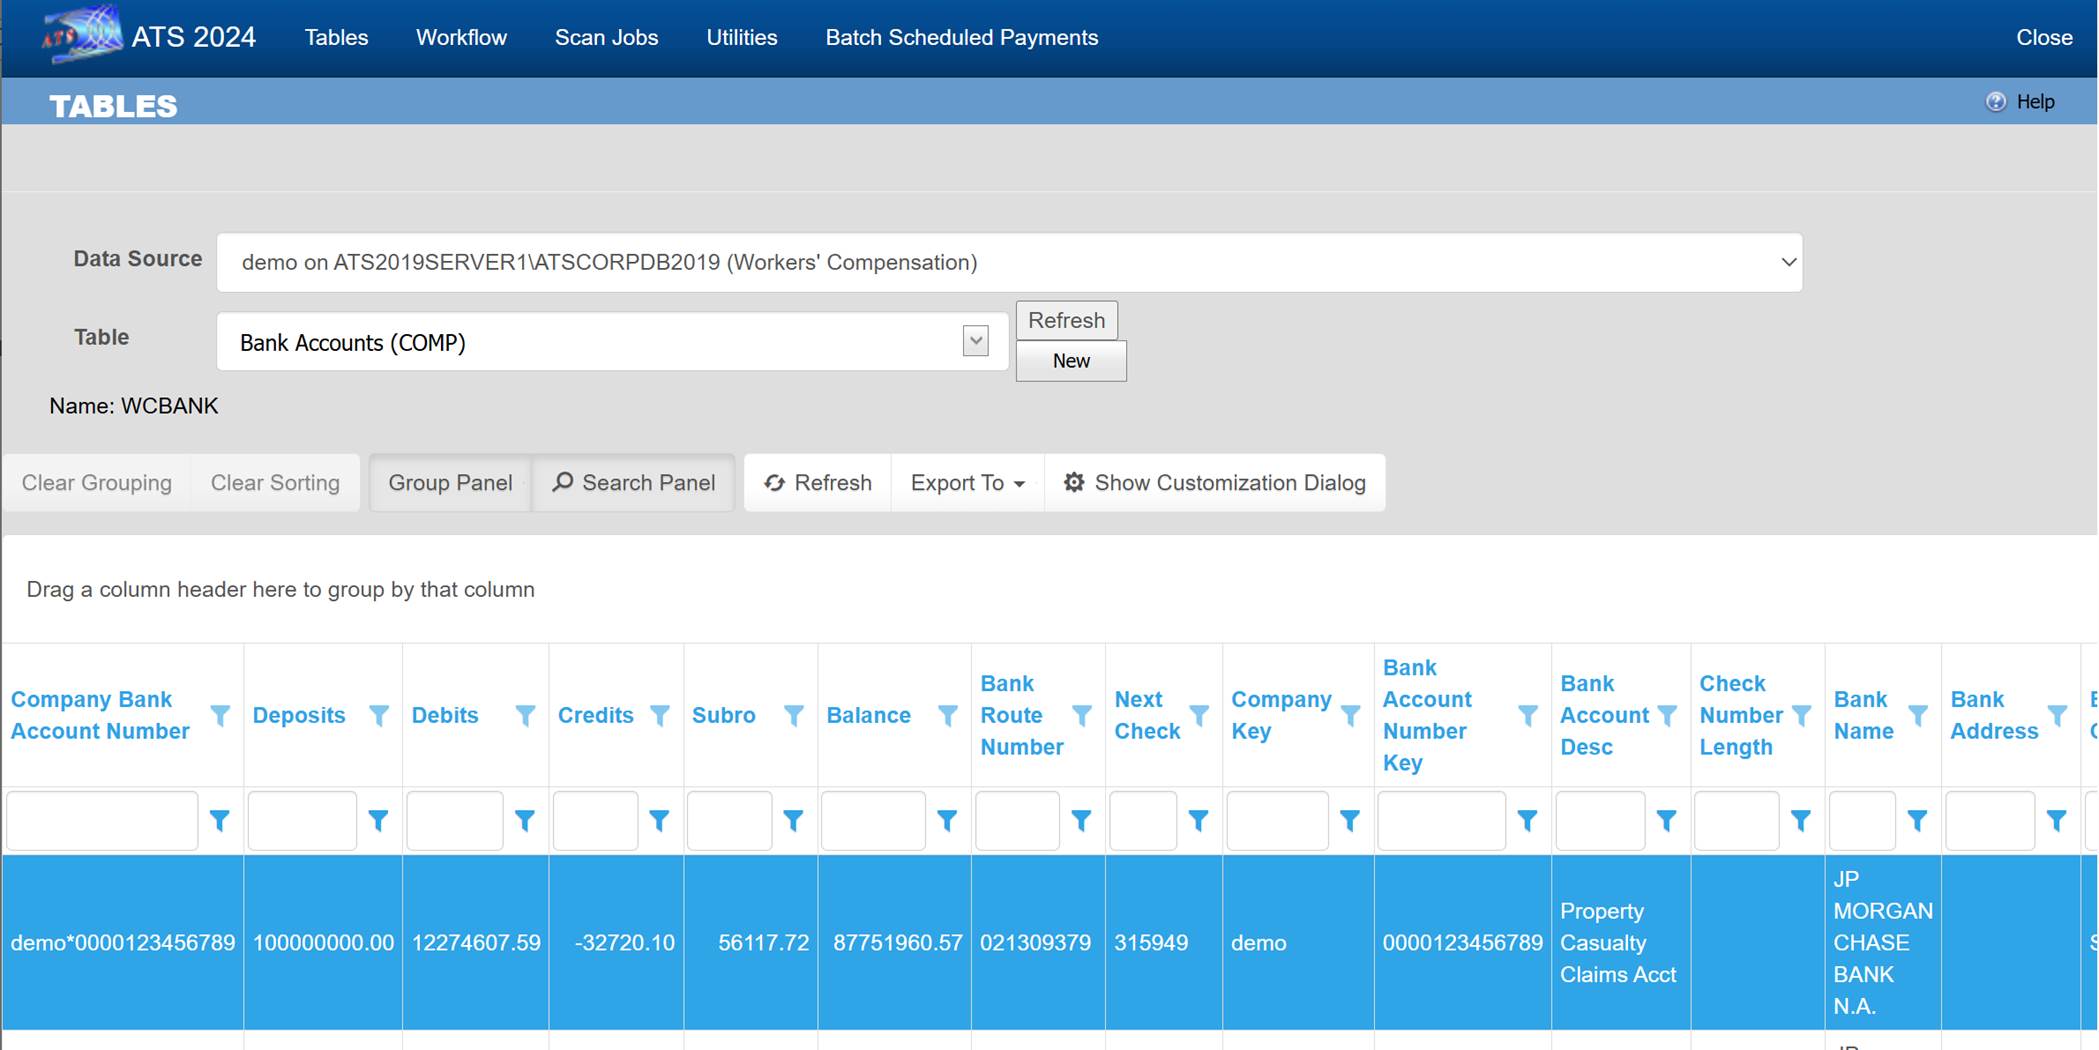Click the filter funnel on Company Bank Account Number
This screenshot has width=2099, height=1050.
tap(222, 715)
